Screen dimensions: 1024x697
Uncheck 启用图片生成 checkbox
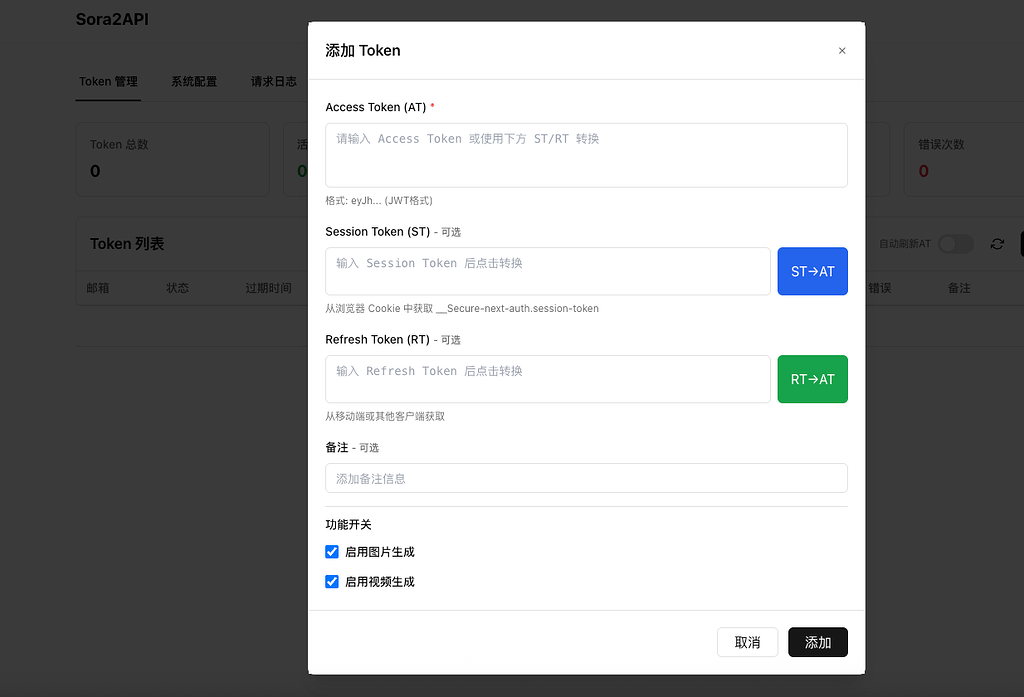(332, 552)
